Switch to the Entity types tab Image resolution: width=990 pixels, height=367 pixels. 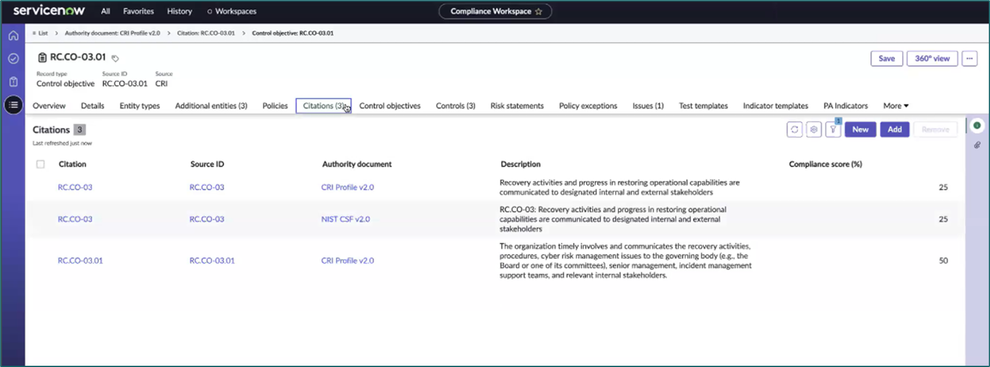(140, 106)
